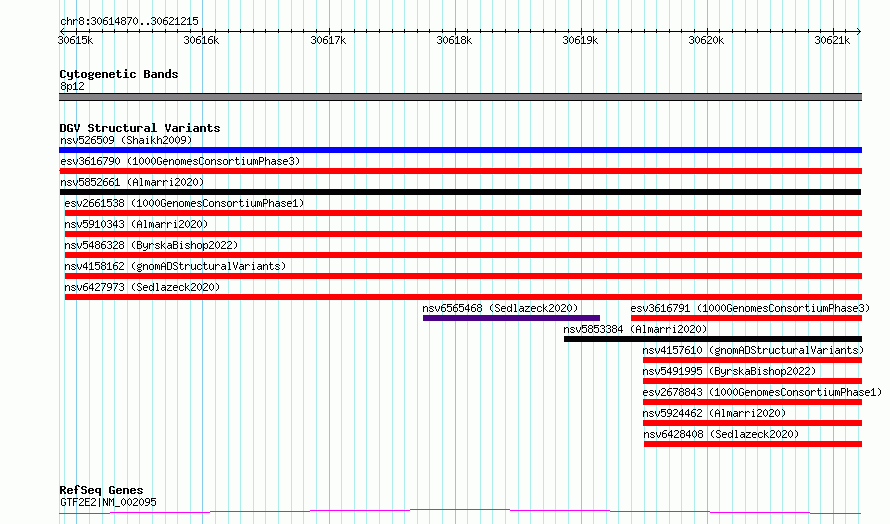Click the 30616k ruler tick label
This screenshot has height=524, width=890.
tap(201, 40)
